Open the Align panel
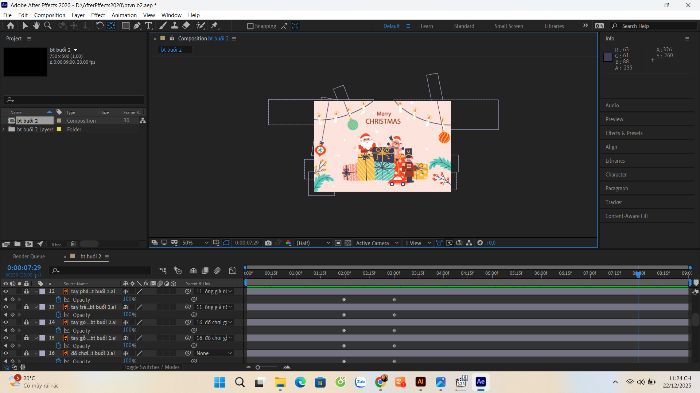Screen dimensions: 700x393 (611, 147)
